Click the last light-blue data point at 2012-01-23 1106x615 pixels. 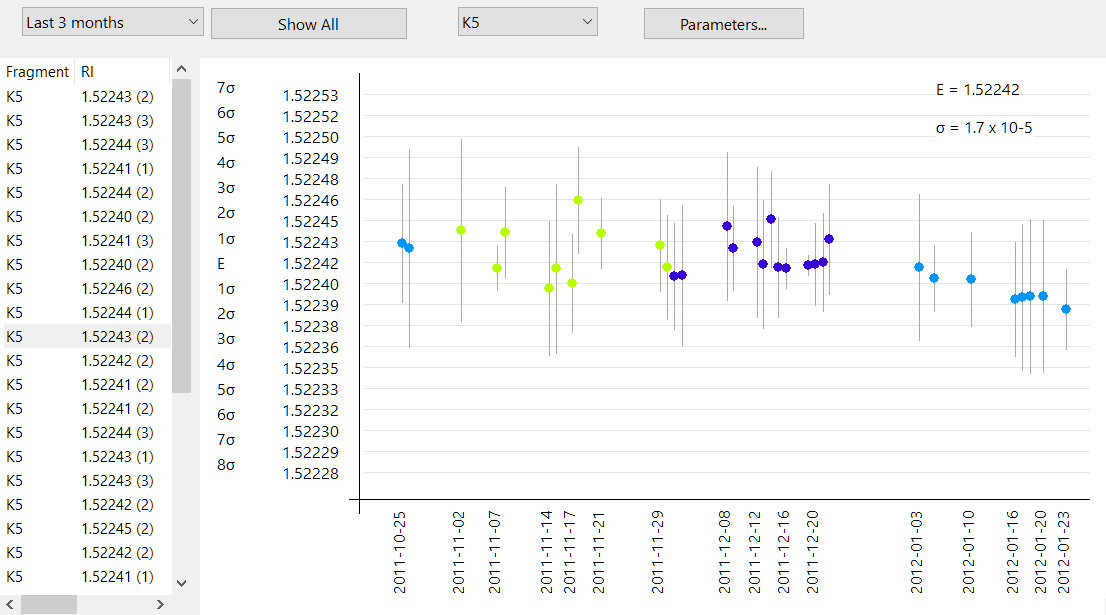(x=1066, y=309)
